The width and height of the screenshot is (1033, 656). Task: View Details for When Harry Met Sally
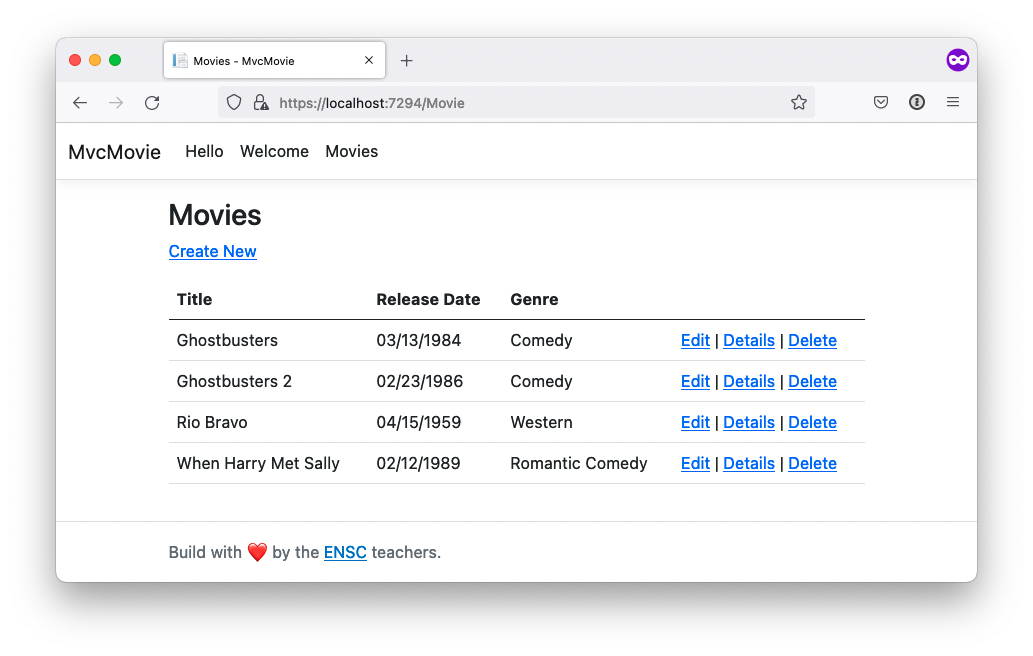(748, 464)
